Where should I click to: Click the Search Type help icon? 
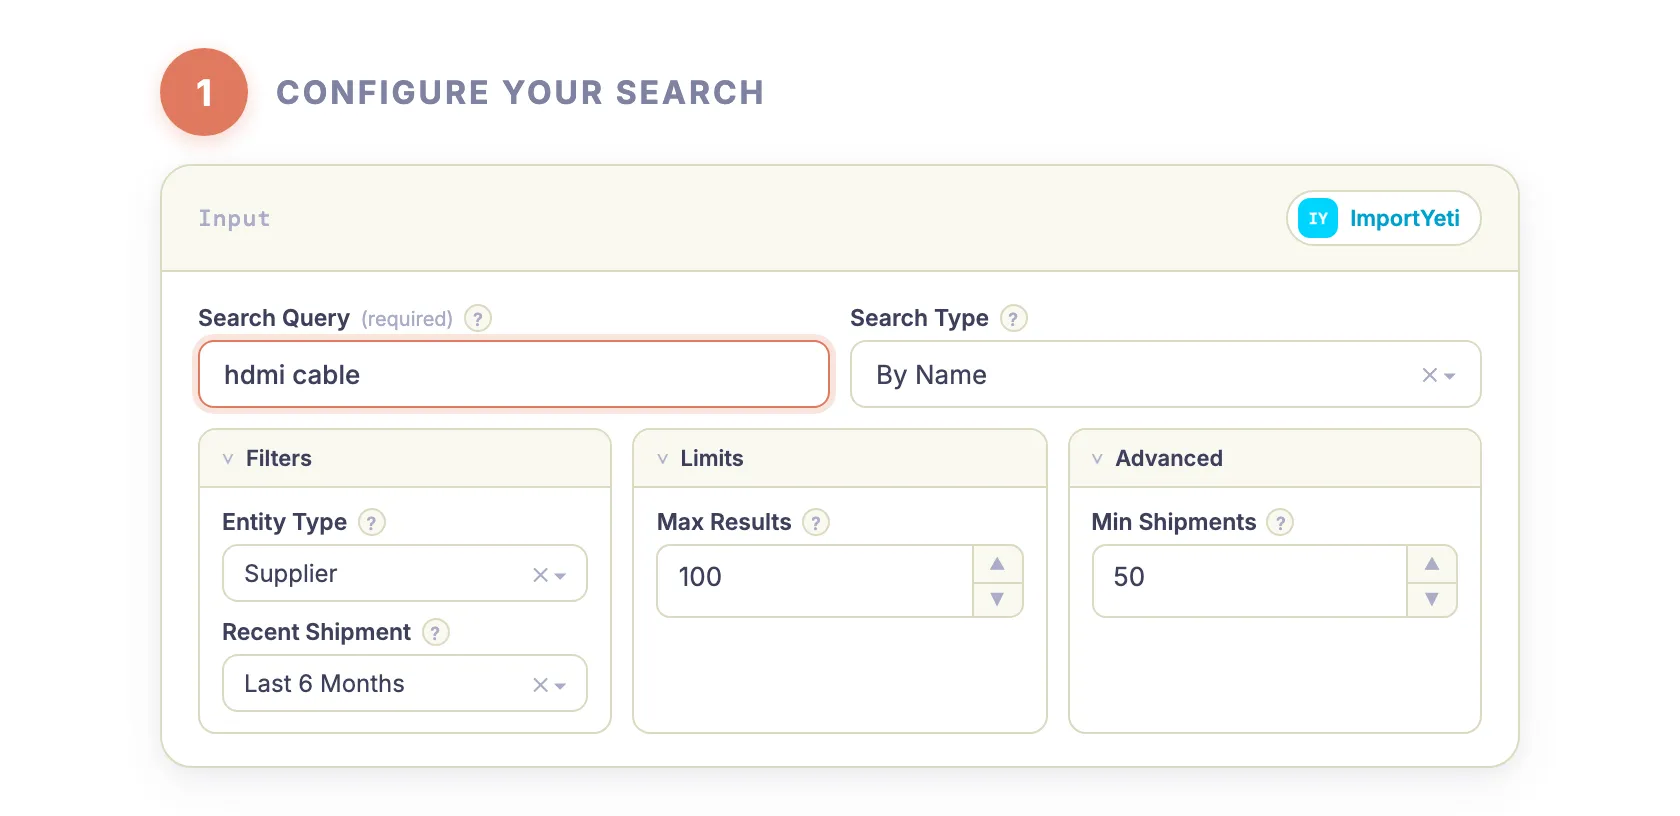click(x=1014, y=318)
